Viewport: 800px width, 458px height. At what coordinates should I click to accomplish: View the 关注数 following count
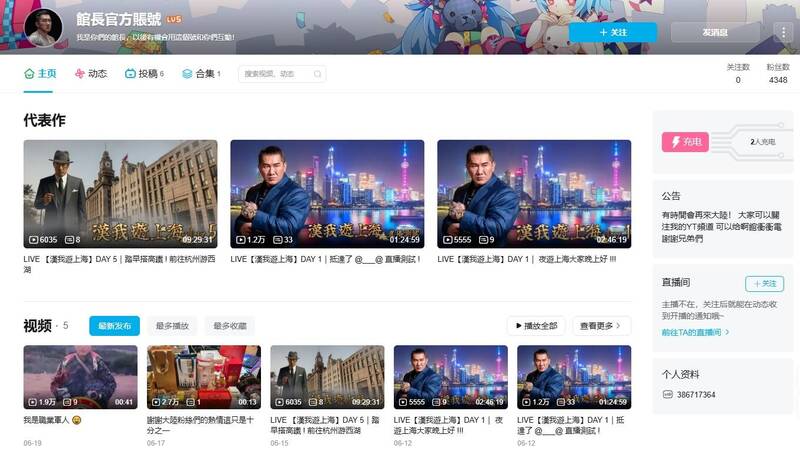pyautogui.click(x=738, y=73)
